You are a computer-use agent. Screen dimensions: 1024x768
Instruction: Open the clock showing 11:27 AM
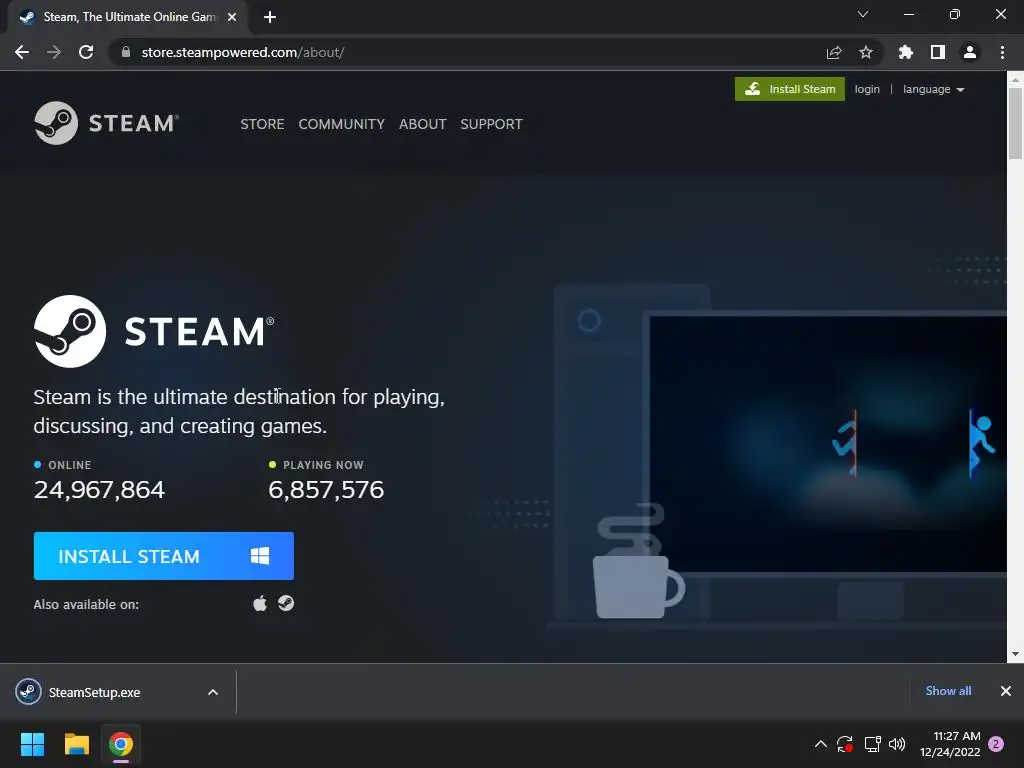click(x=950, y=744)
